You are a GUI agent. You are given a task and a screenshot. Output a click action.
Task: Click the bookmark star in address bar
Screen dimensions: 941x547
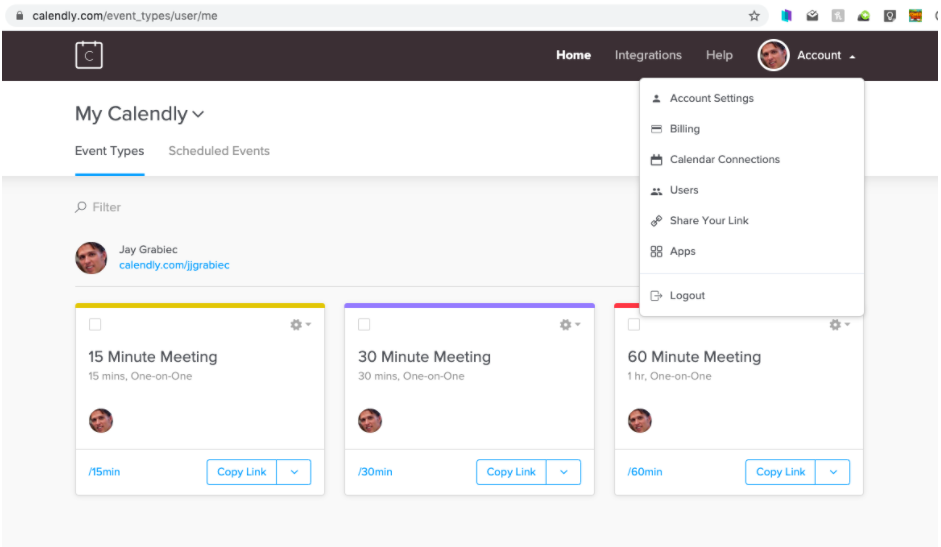[x=754, y=16]
